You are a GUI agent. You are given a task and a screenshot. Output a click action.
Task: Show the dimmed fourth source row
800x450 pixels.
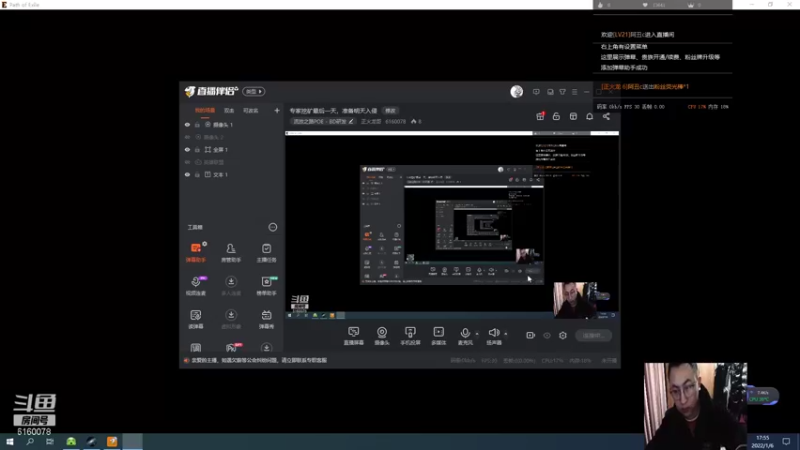(x=187, y=162)
